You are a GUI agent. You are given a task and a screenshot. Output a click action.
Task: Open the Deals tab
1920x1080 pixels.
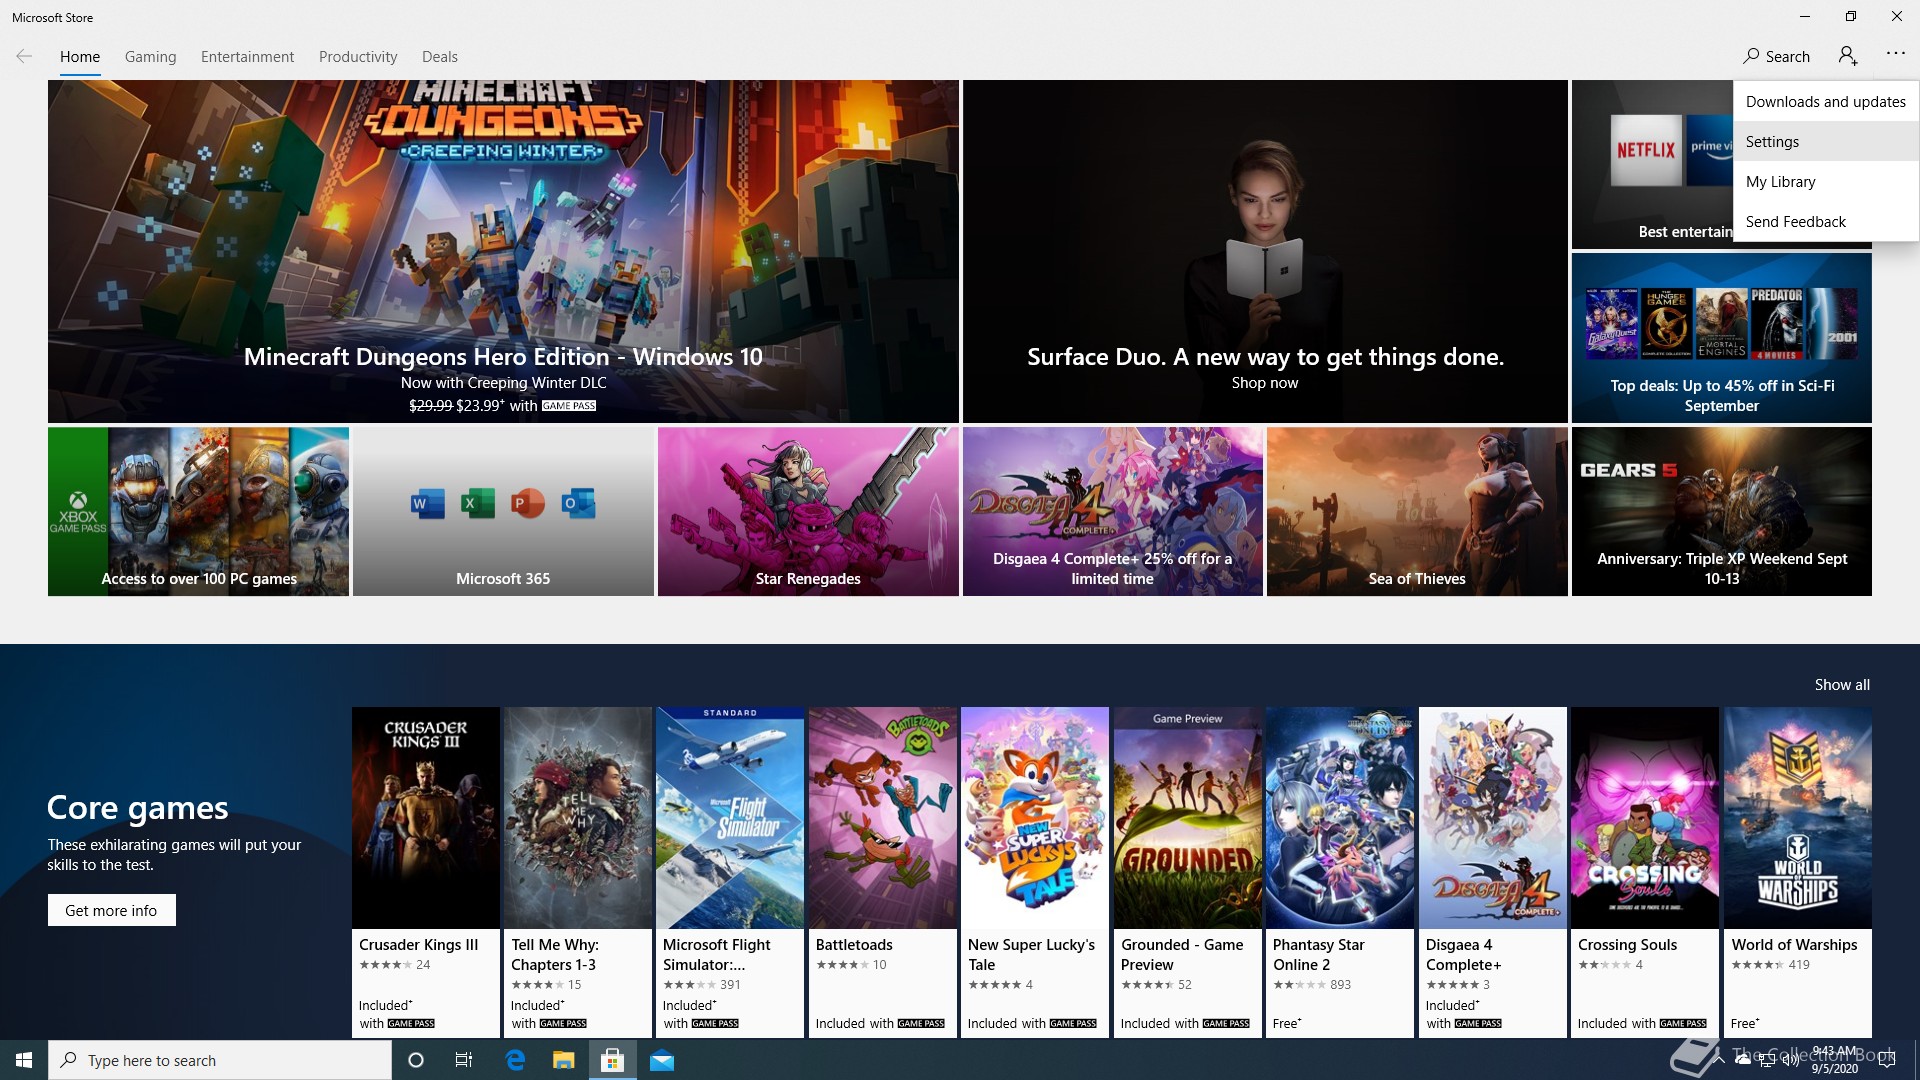(439, 57)
